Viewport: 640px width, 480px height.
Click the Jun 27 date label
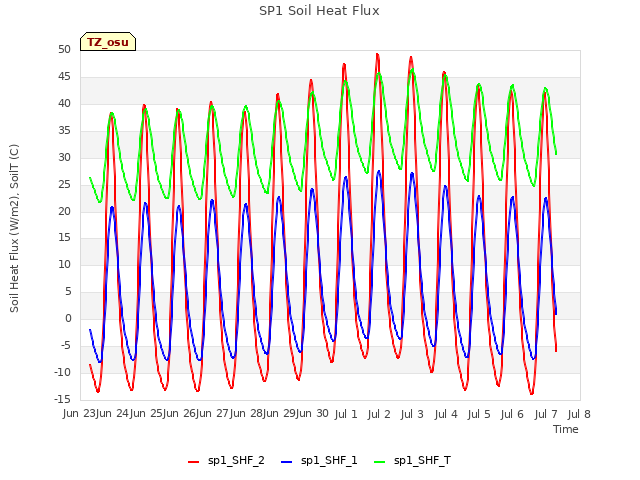[213, 414]
